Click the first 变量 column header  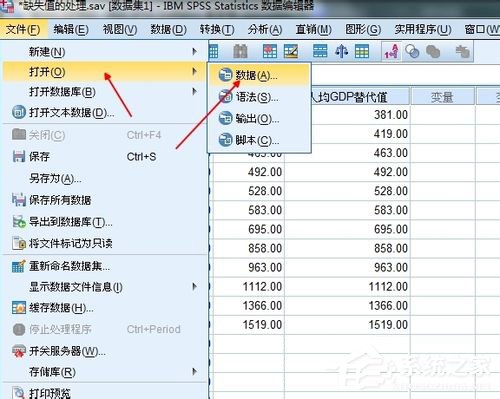tap(443, 97)
